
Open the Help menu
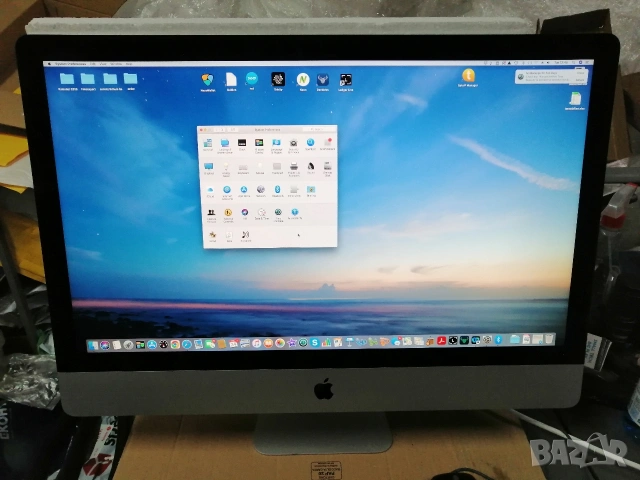pyautogui.click(x=129, y=64)
